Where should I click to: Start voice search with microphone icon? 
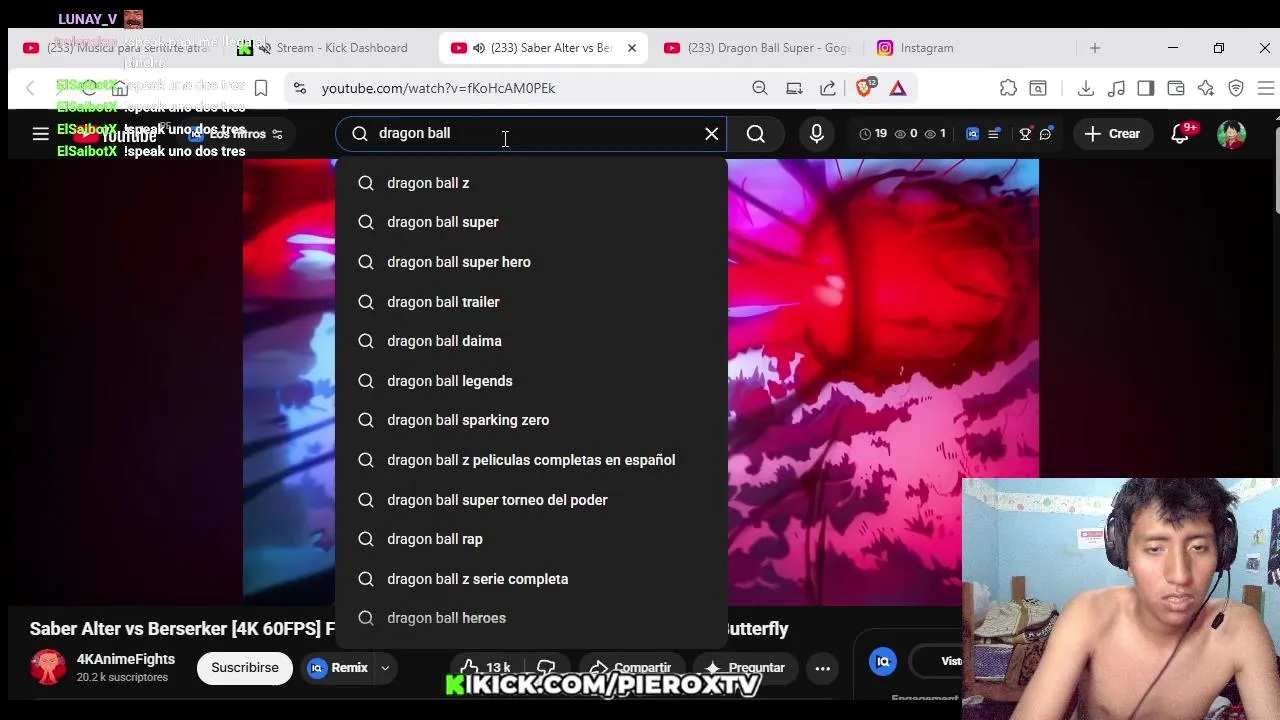[x=817, y=133]
